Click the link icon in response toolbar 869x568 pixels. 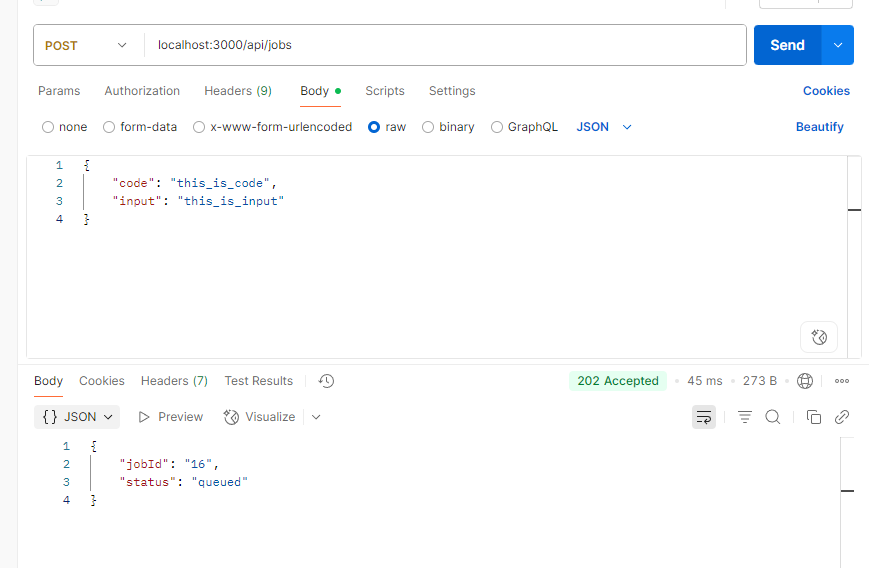coord(842,417)
